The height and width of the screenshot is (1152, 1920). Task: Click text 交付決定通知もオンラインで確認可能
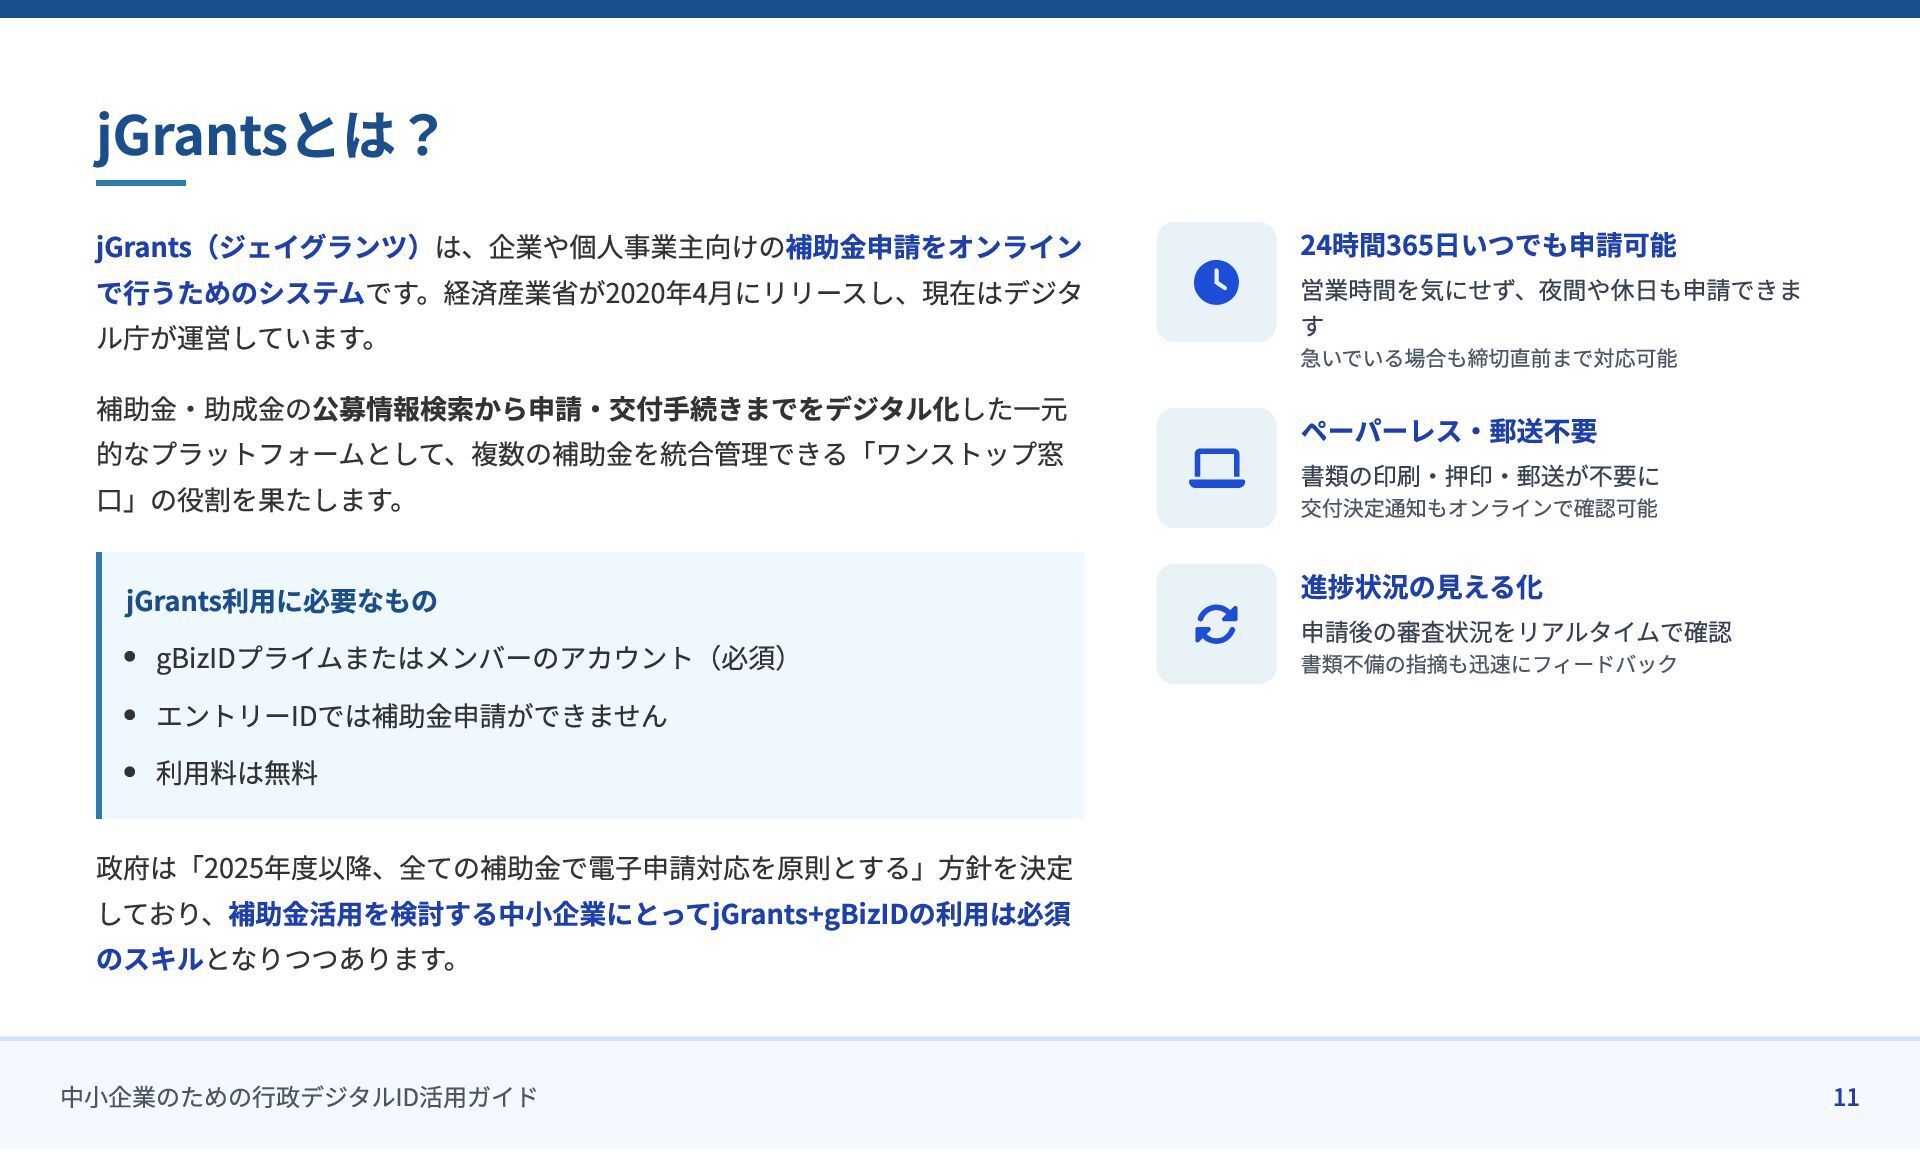click(1478, 508)
